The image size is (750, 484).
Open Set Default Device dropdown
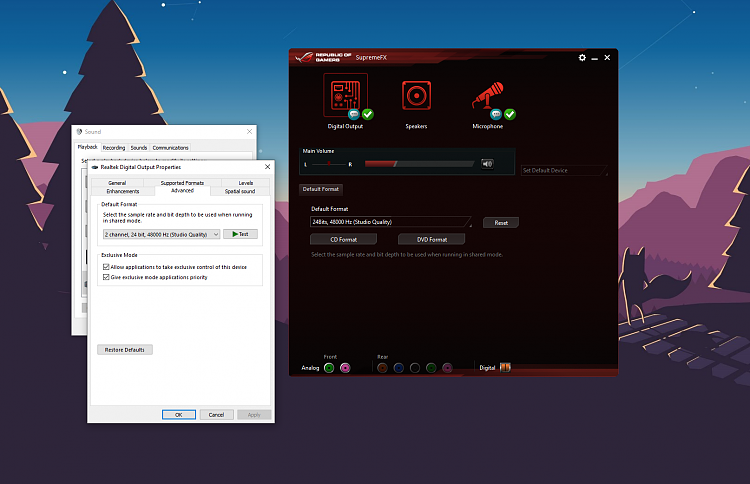click(x=564, y=170)
